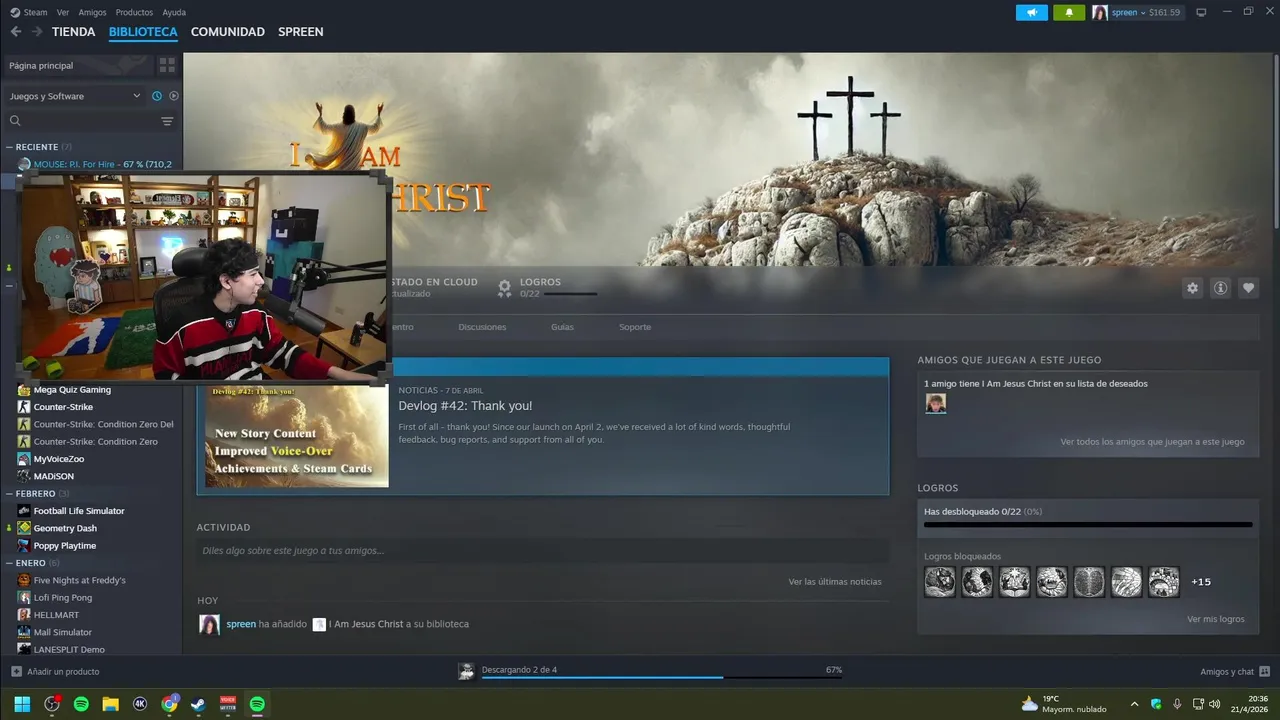This screenshot has height=720, width=1280.
Task: Toggle show ready-to-play games icon
Action: tap(174, 96)
